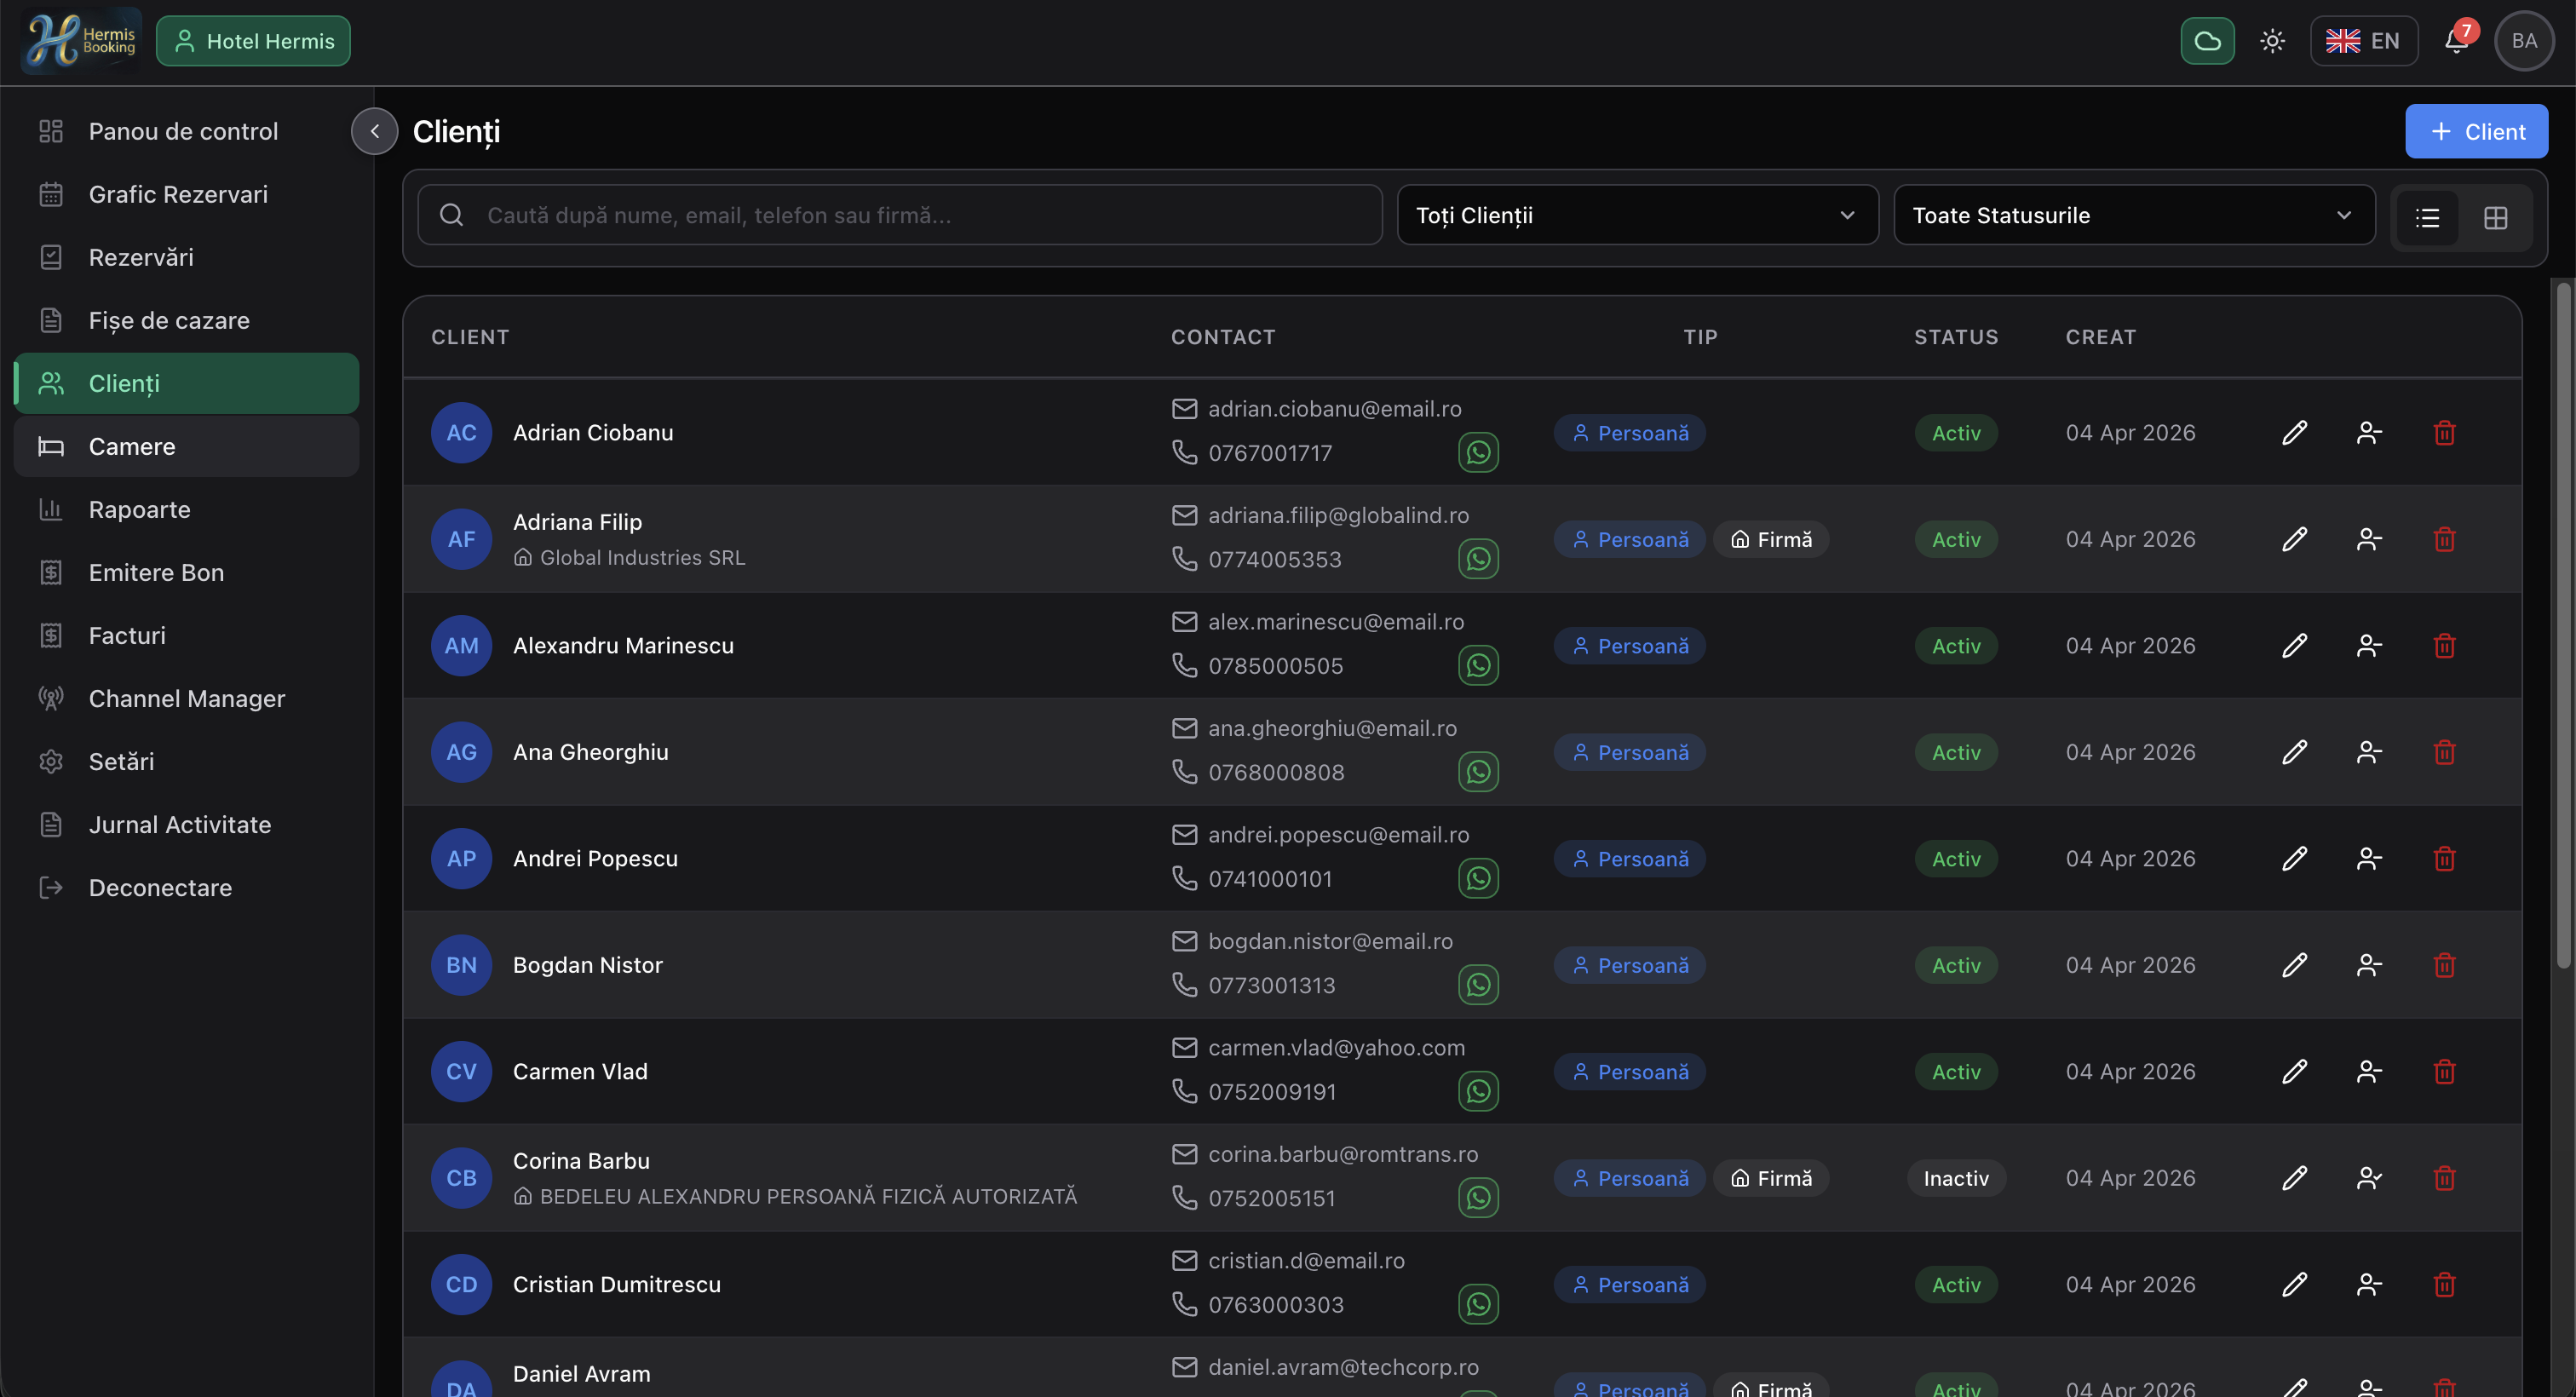This screenshot has height=1397, width=2576.
Task: Open the BA profile avatar
Action: click(x=2524, y=41)
